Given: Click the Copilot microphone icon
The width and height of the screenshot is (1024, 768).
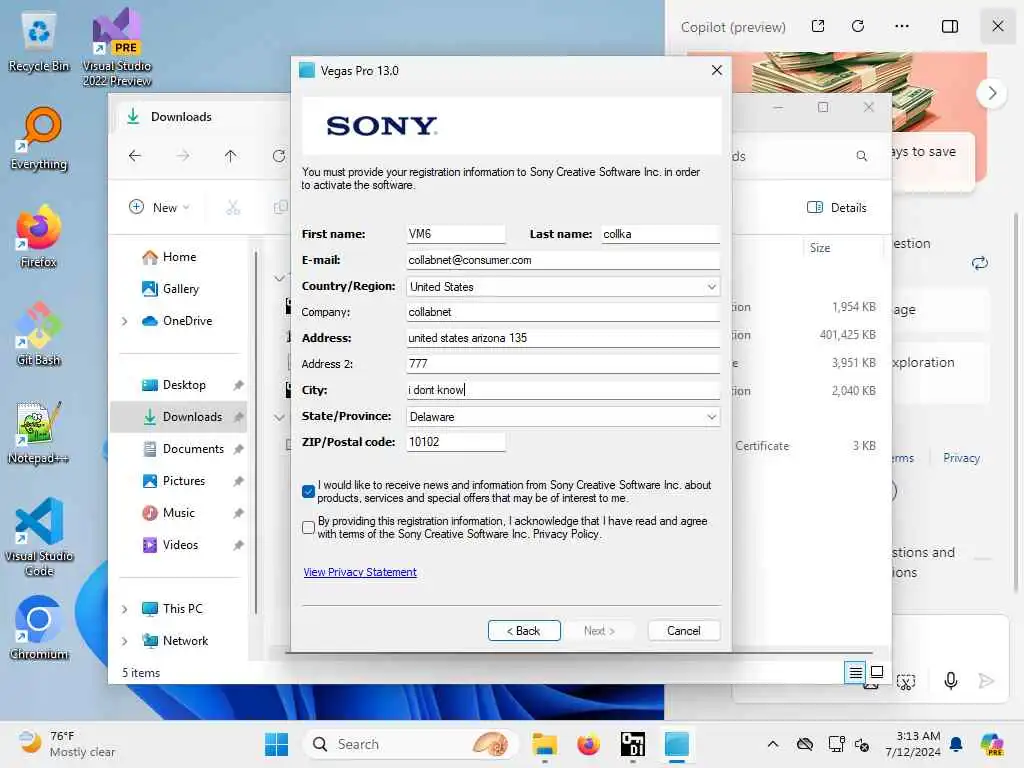Looking at the screenshot, I should [x=951, y=680].
